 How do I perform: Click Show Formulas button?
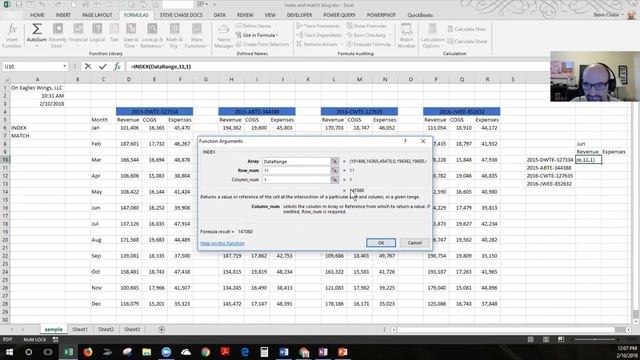[366, 26]
